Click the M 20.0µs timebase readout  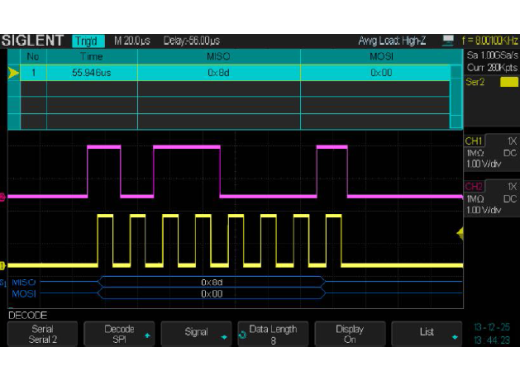tap(132, 41)
